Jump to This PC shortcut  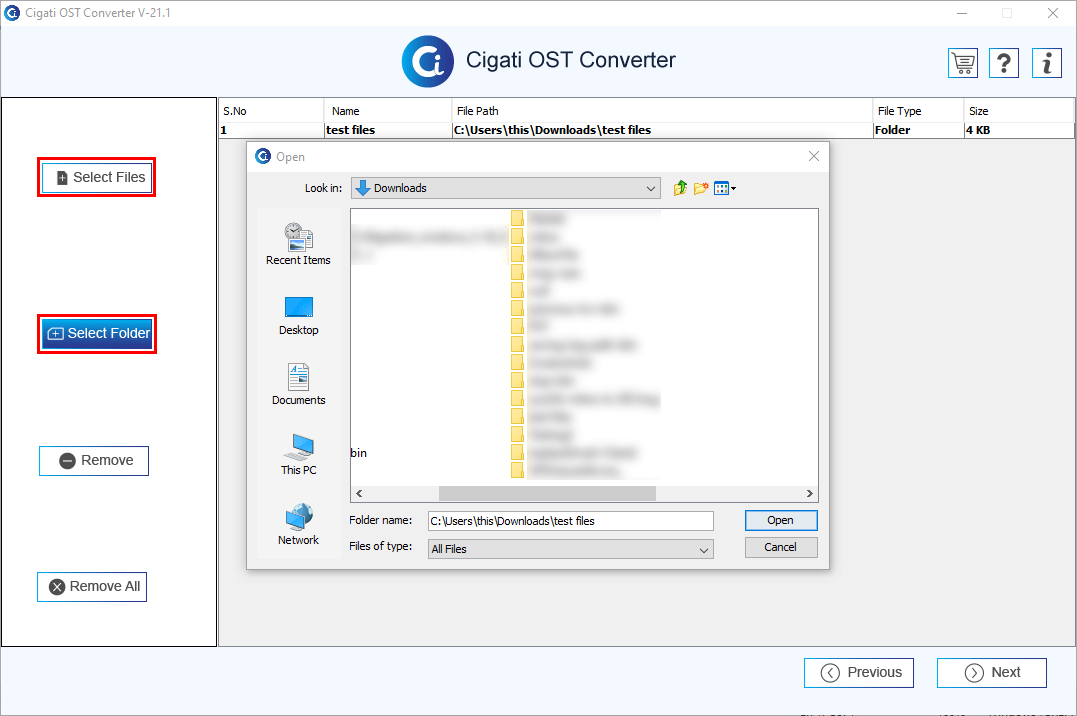point(298,454)
